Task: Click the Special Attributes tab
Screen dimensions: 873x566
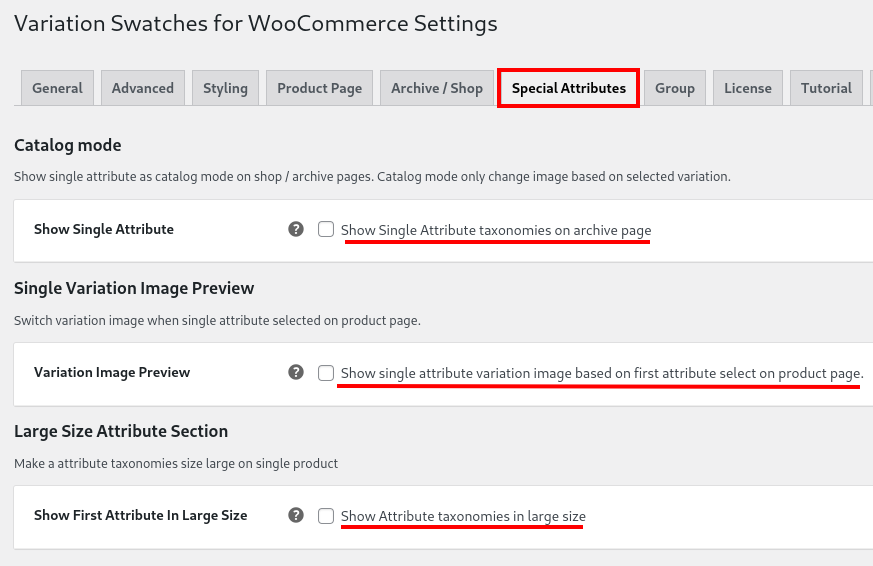Action: pyautogui.click(x=568, y=88)
